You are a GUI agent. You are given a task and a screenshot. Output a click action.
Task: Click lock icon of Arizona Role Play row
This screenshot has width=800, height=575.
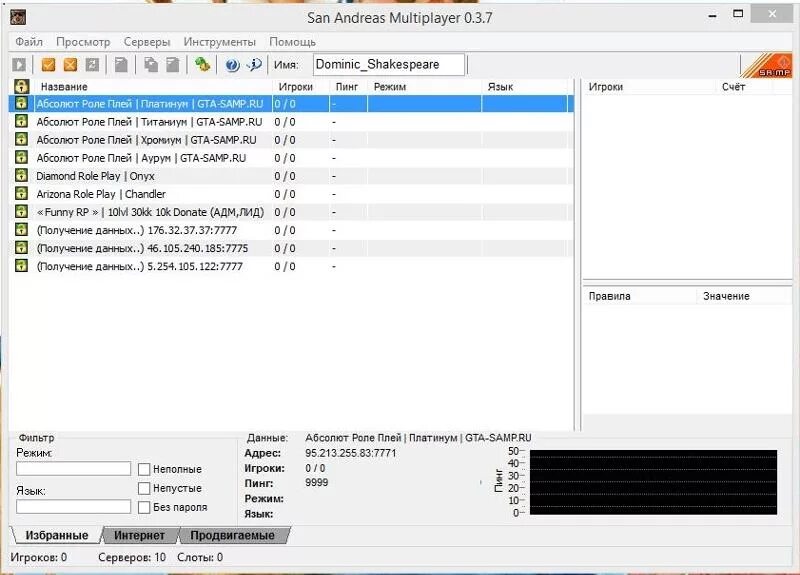[21, 194]
